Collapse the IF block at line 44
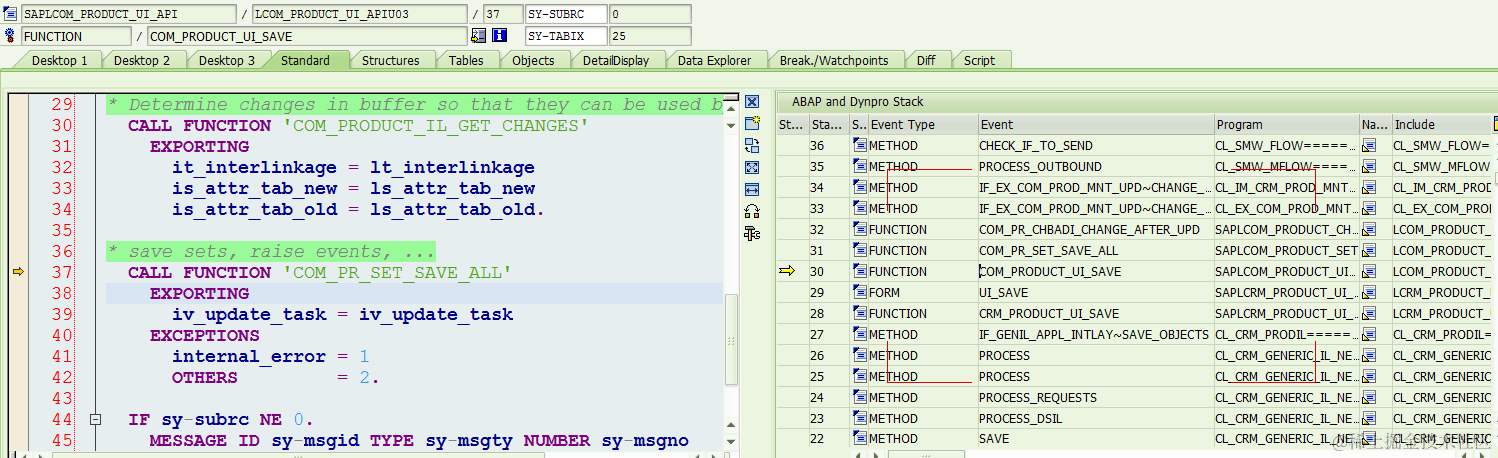Viewport: 1498px width, 458px height. pyautogui.click(x=95, y=420)
